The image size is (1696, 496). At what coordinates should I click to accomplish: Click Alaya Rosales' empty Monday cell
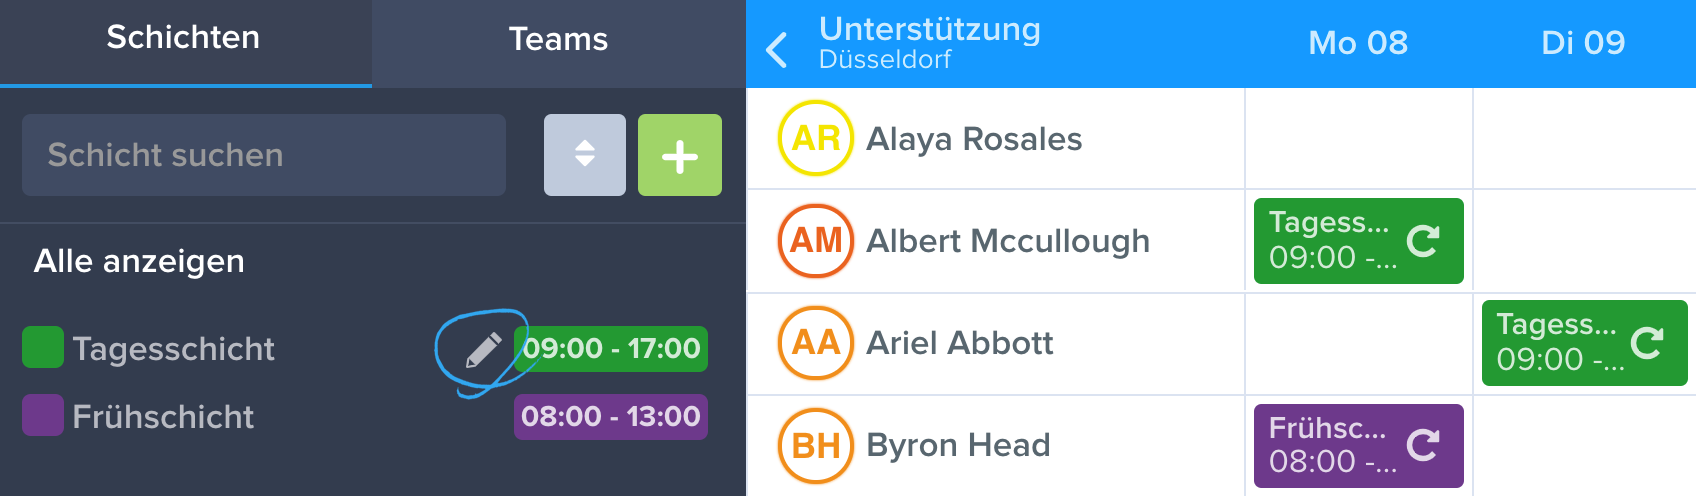pyautogui.click(x=1359, y=138)
